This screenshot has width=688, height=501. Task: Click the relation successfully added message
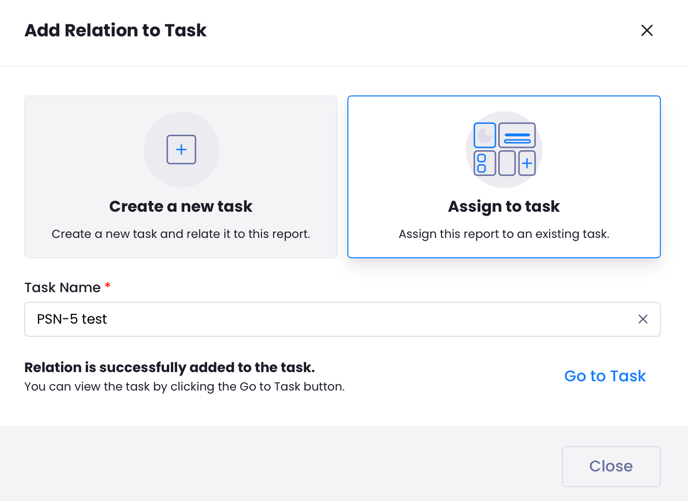(169, 367)
